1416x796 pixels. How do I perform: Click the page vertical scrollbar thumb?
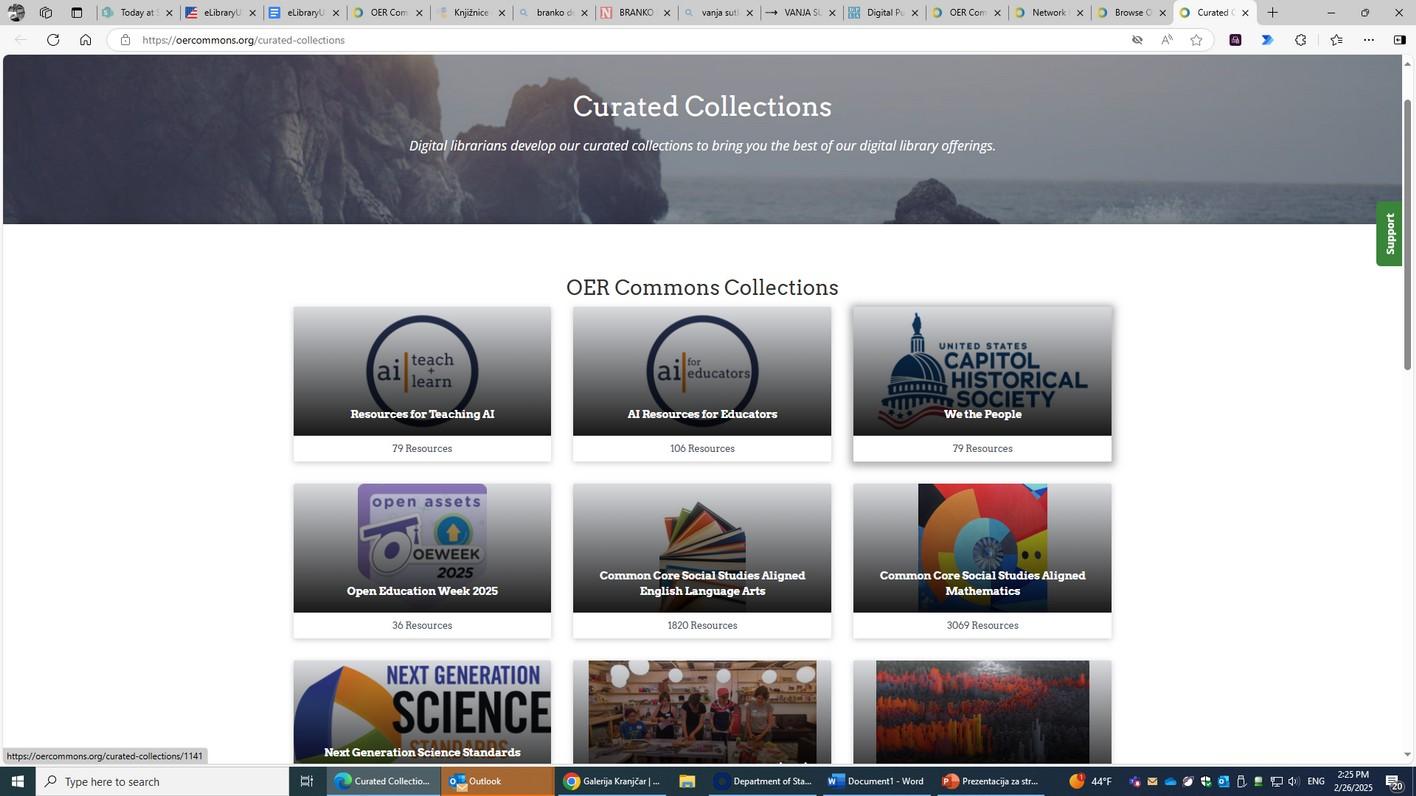[x=1407, y=235]
